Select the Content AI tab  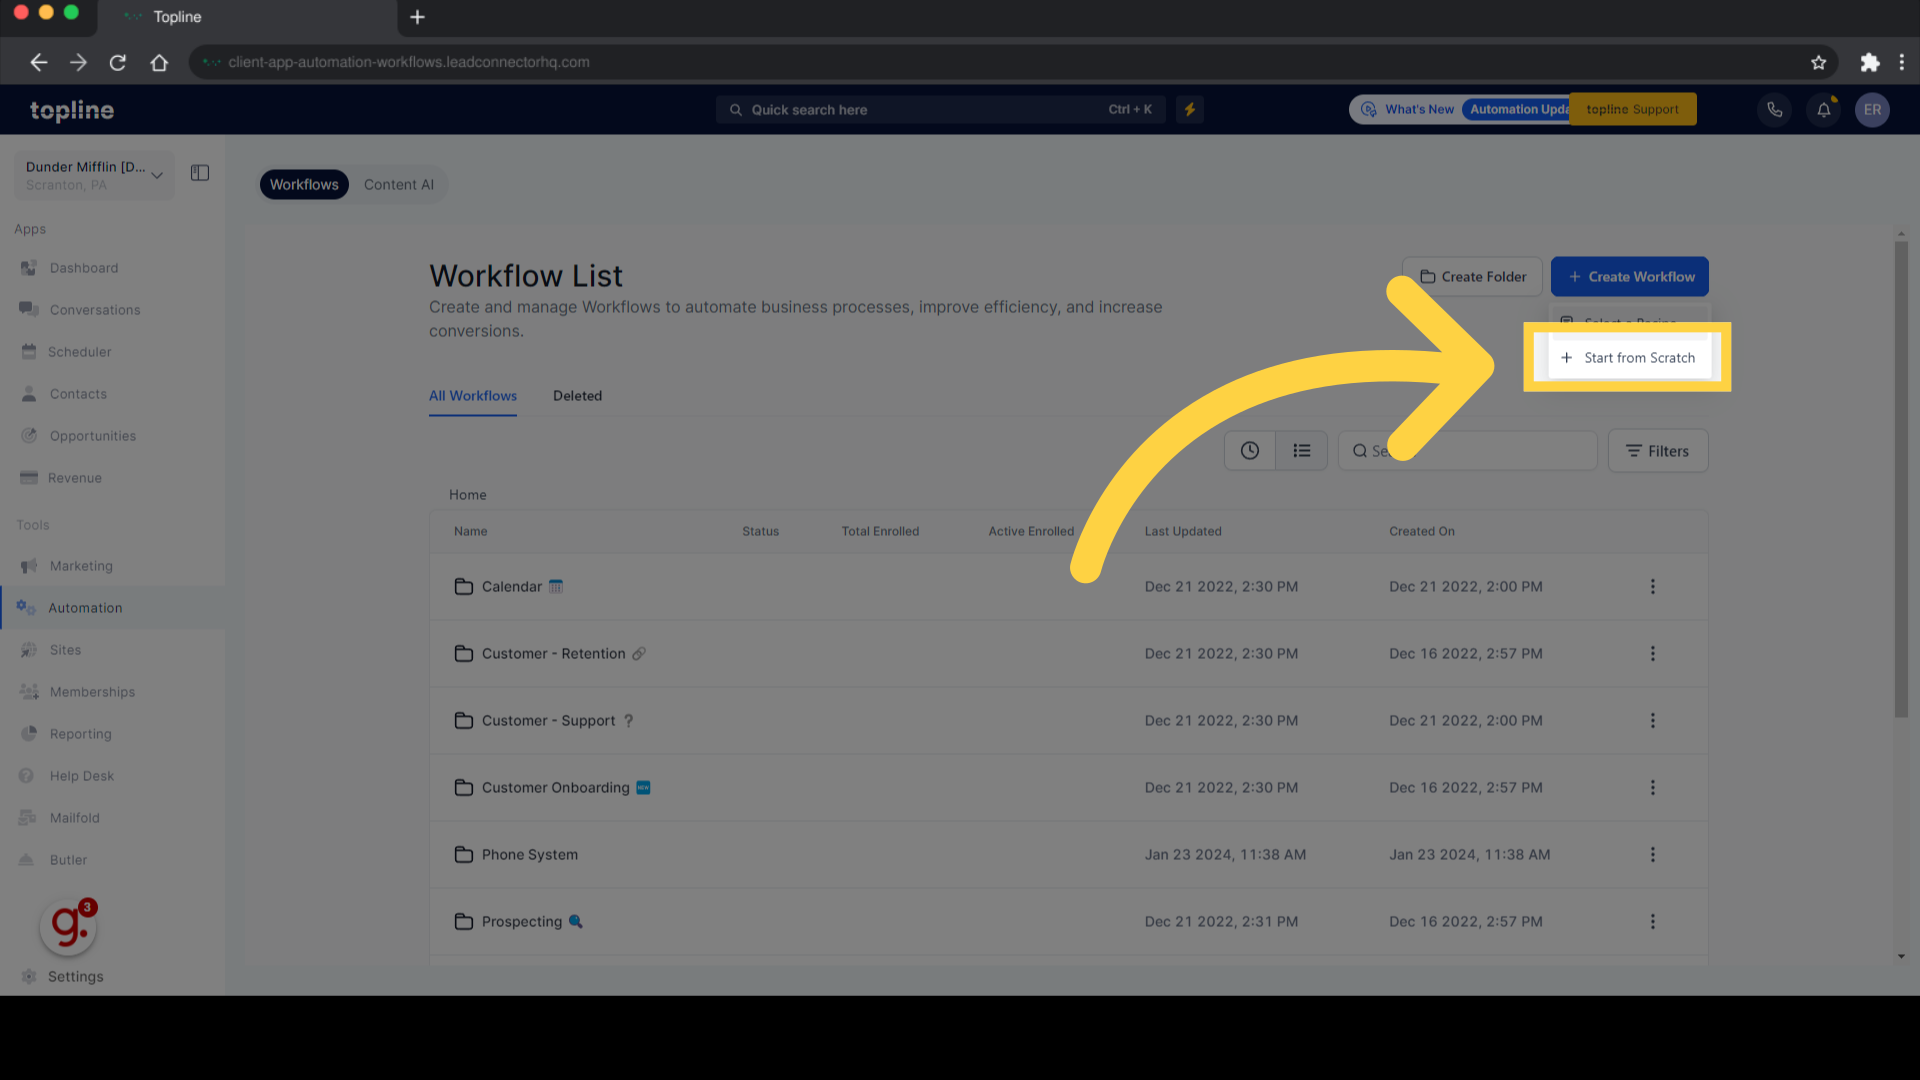click(x=398, y=185)
